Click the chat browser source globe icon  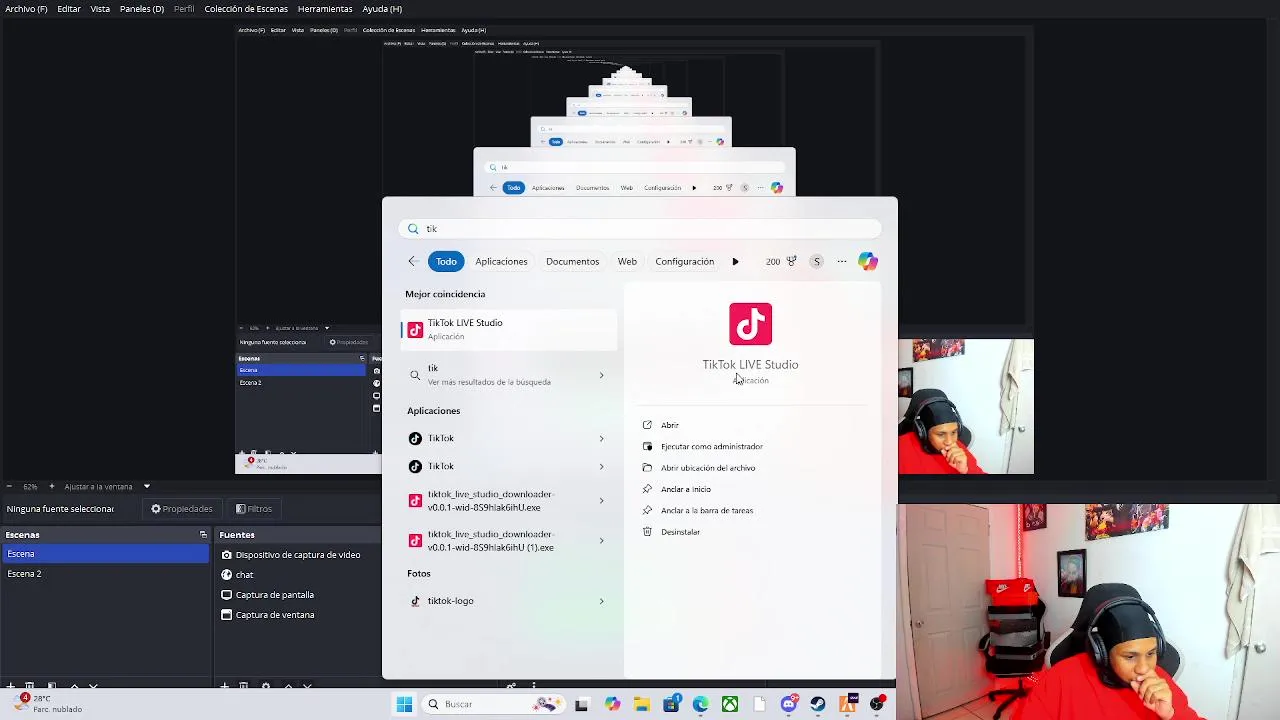click(227, 574)
